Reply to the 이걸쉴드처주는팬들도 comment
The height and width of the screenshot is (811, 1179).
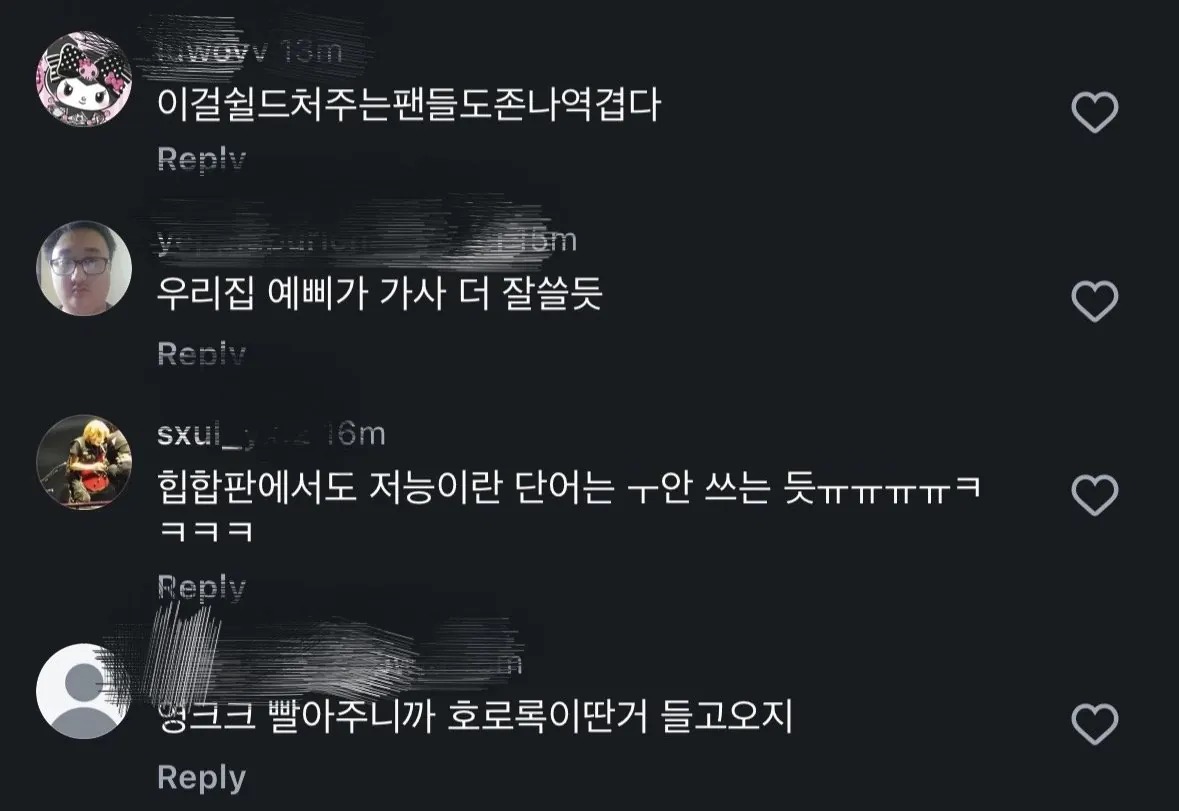202,159
